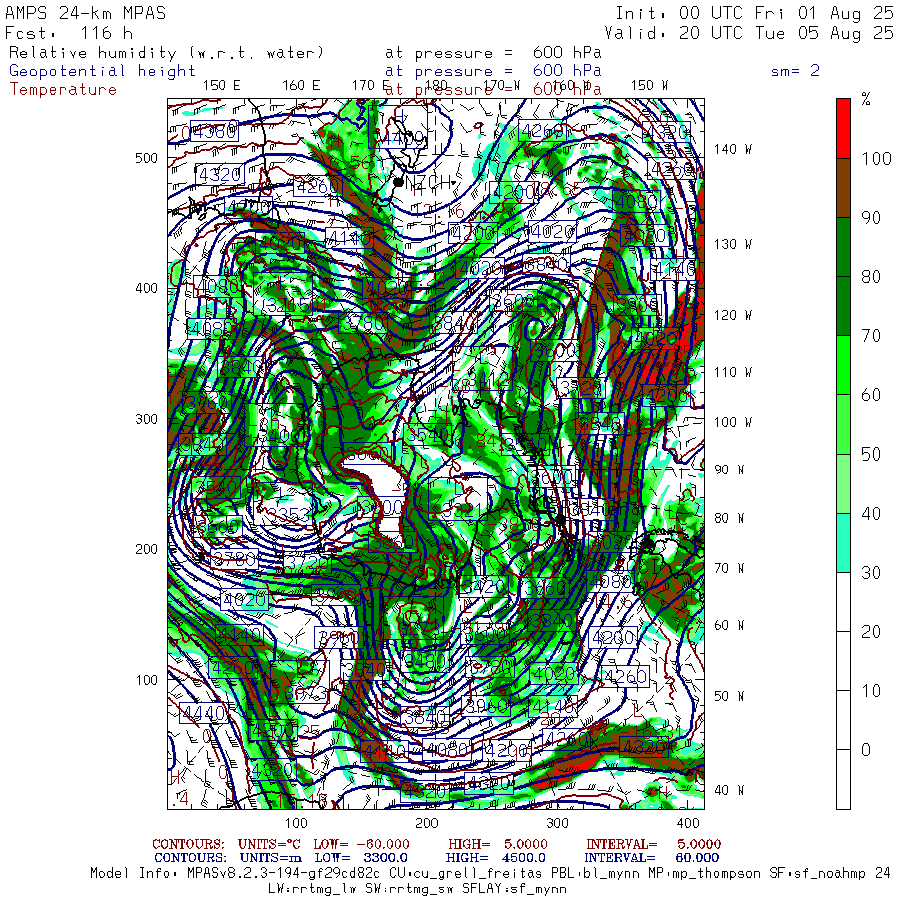Click the "AMPS 24-km MPAS" title
The width and height of the screenshot is (900, 900).
click(86, 13)
